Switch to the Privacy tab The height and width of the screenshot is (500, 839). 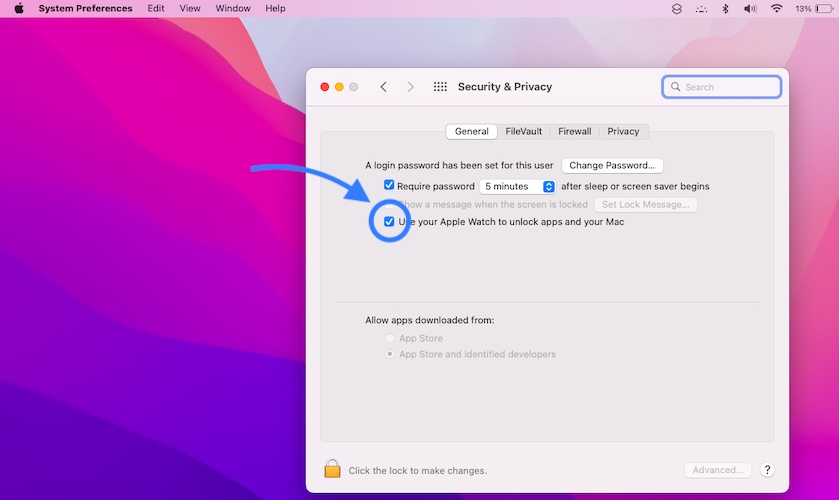[623, 131]
